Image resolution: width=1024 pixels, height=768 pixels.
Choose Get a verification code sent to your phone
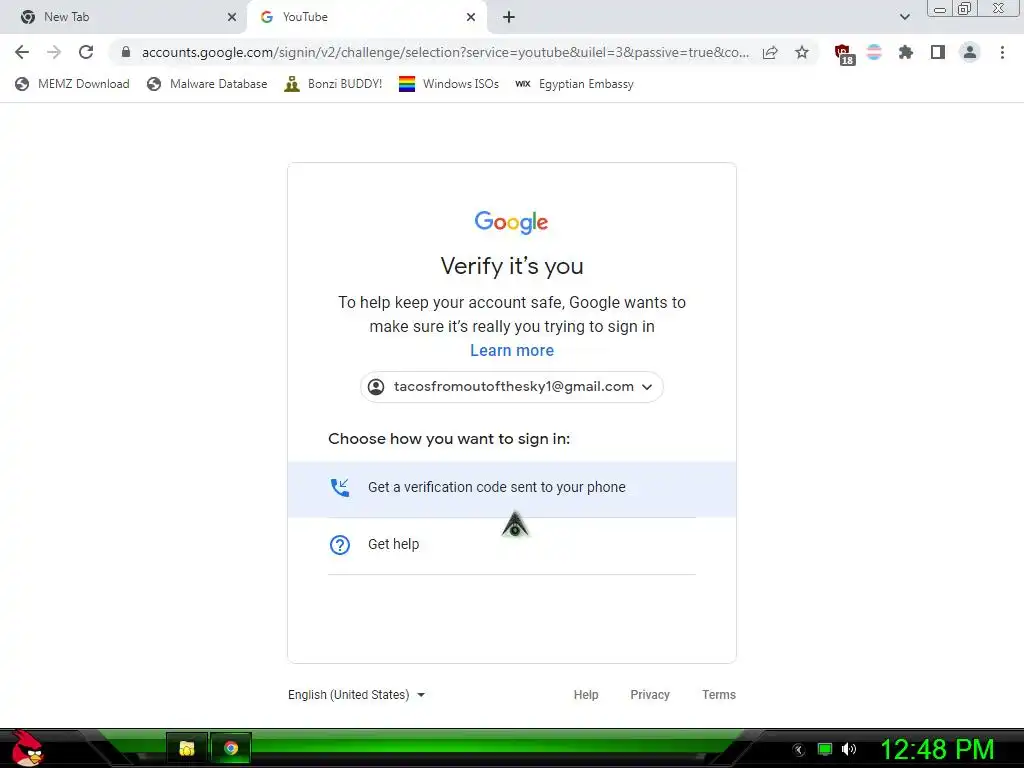512,489
